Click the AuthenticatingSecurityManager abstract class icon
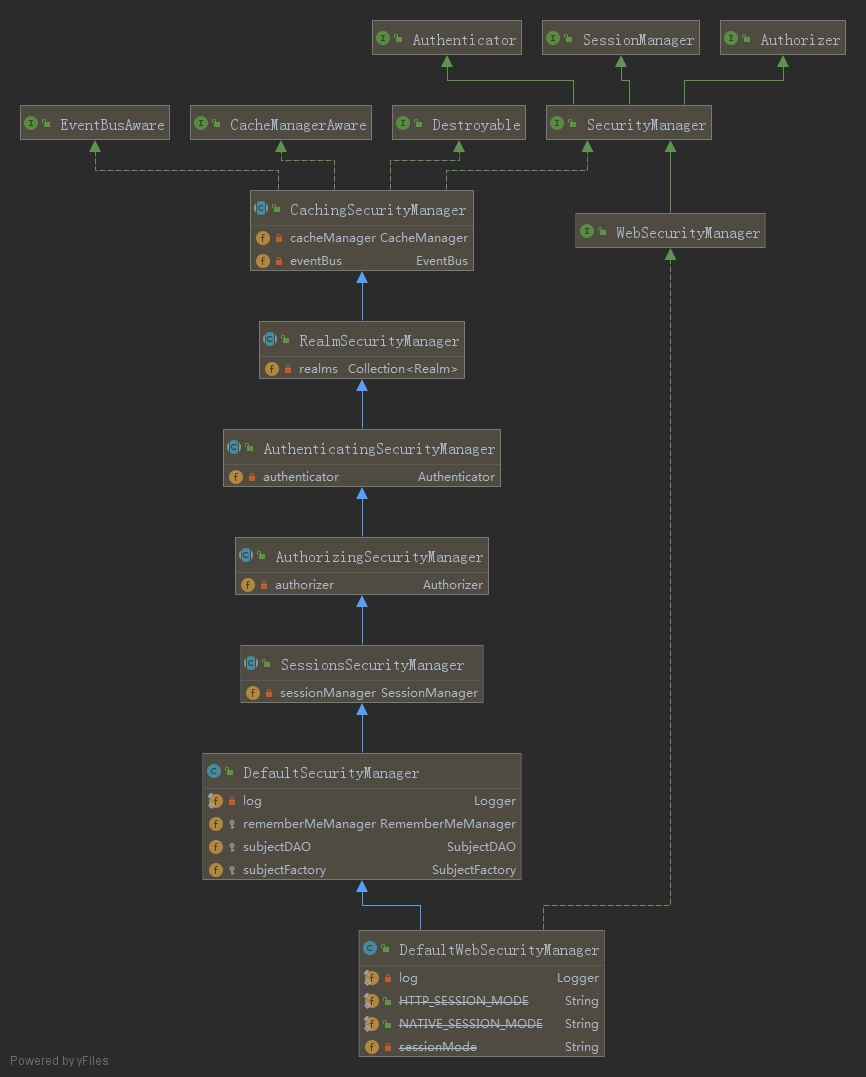 234,447
